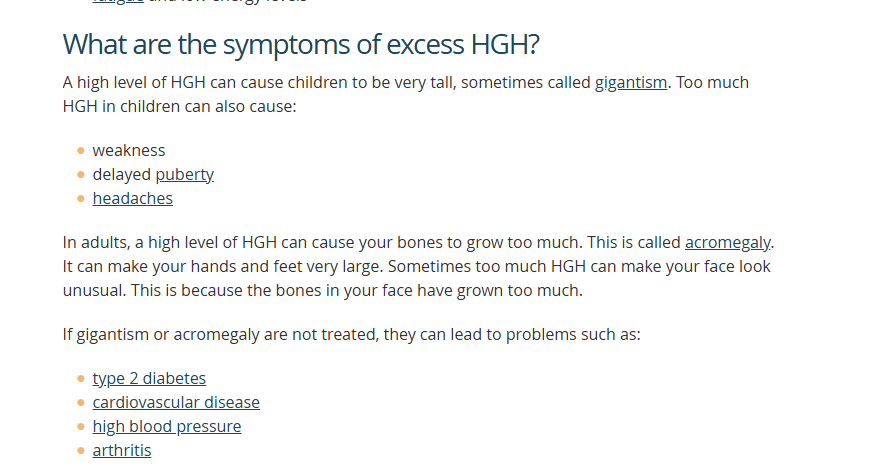Image resolution: width=895 pixels, height=469 pixels.
Task: Click the orange bullet beside headaches
Action: coord(80,199)
